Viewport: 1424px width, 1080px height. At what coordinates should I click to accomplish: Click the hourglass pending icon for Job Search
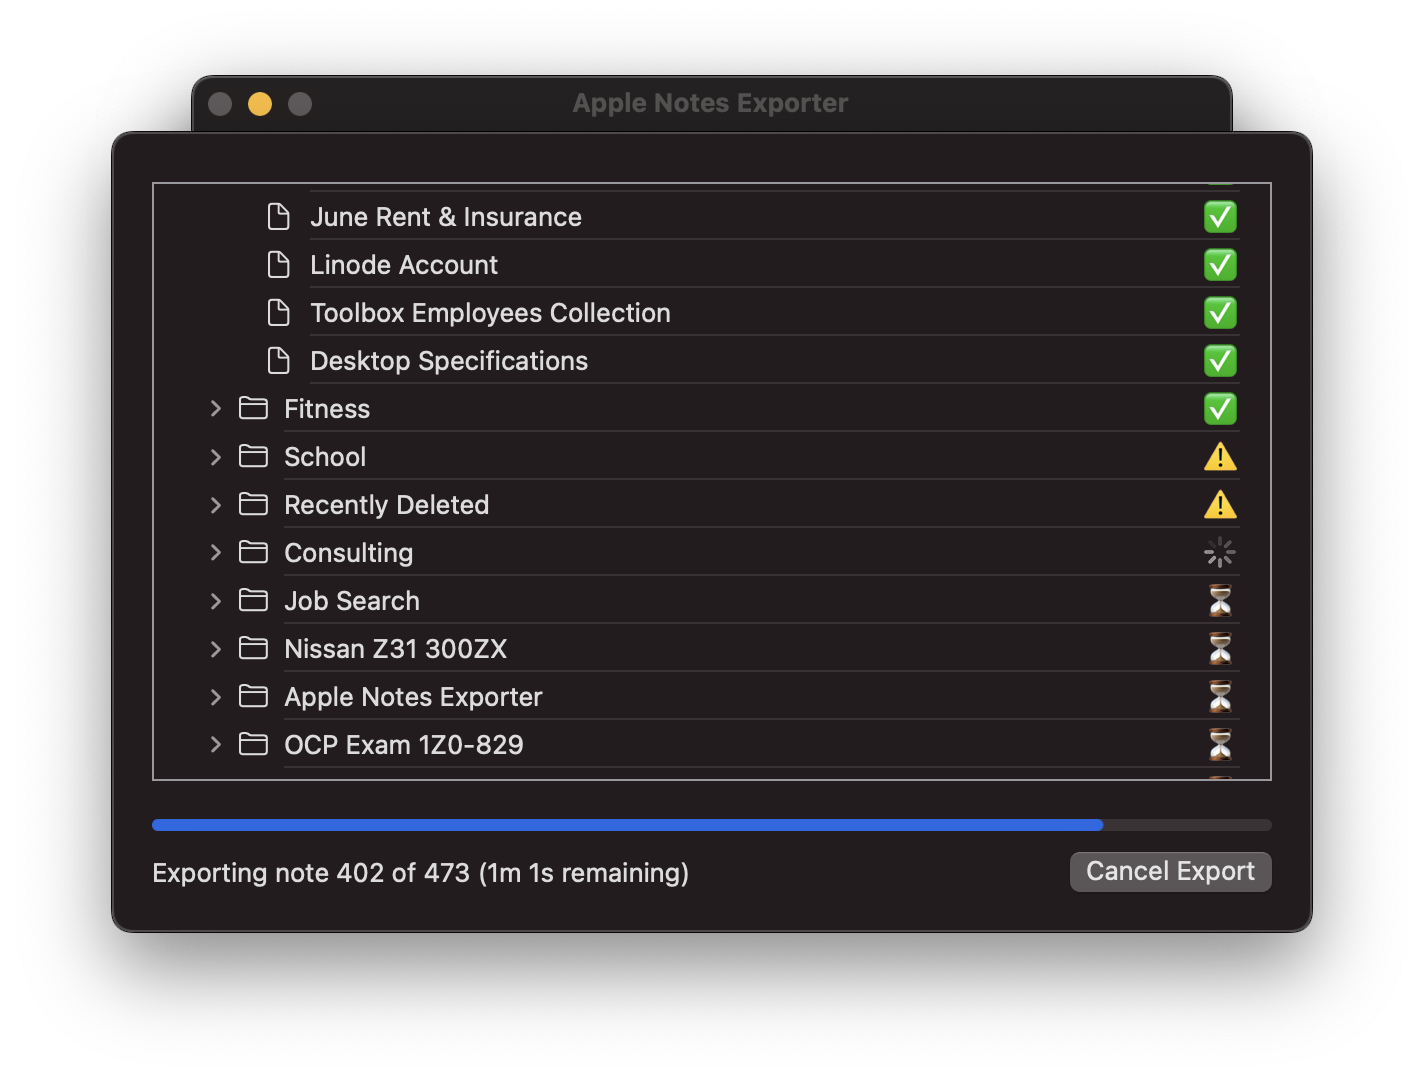tap(1220, 600)
